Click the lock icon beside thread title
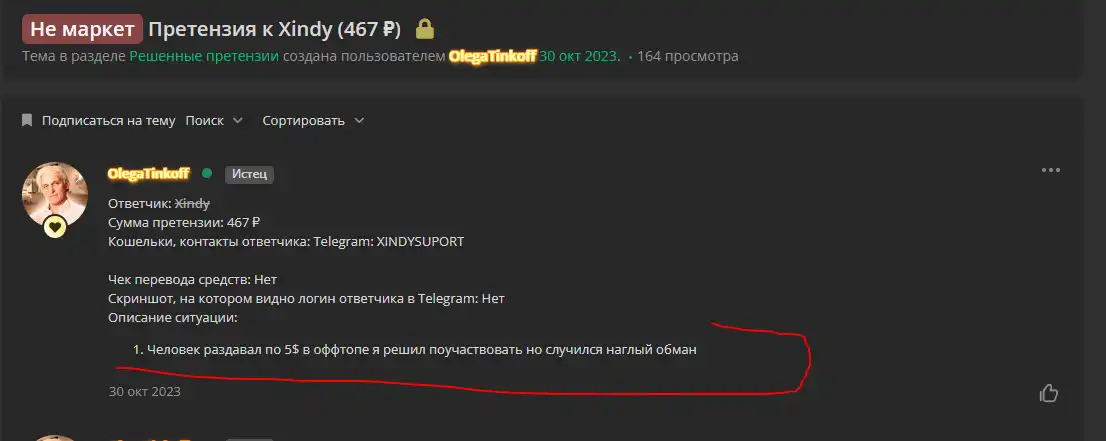1106x441 pixels. click(425, 29)
